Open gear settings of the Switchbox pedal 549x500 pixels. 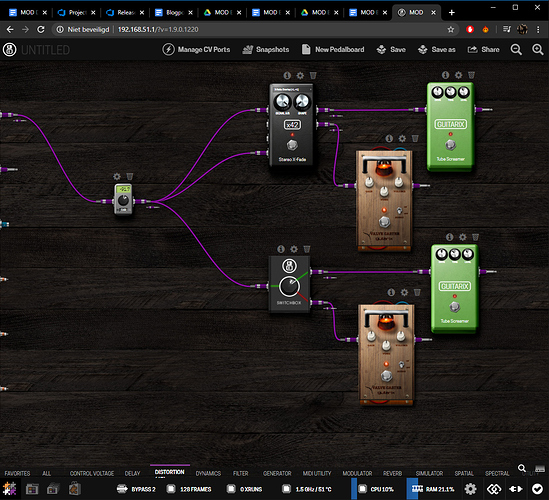click(294, 249)
